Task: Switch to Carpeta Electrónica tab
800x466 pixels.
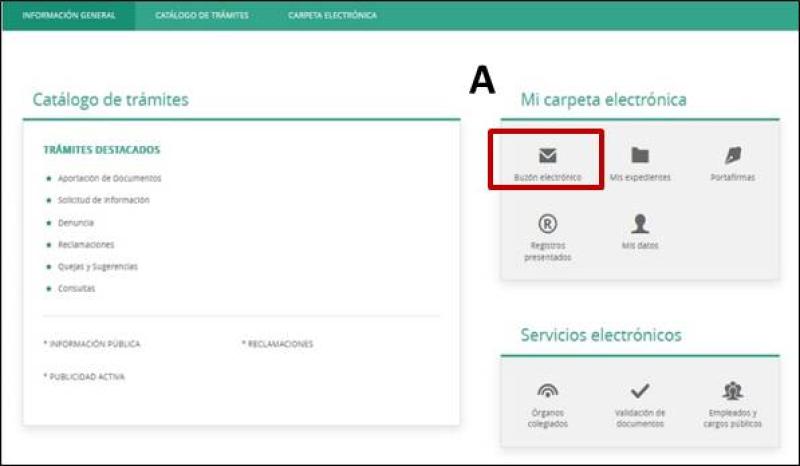Action: click(x=332, y=16)
